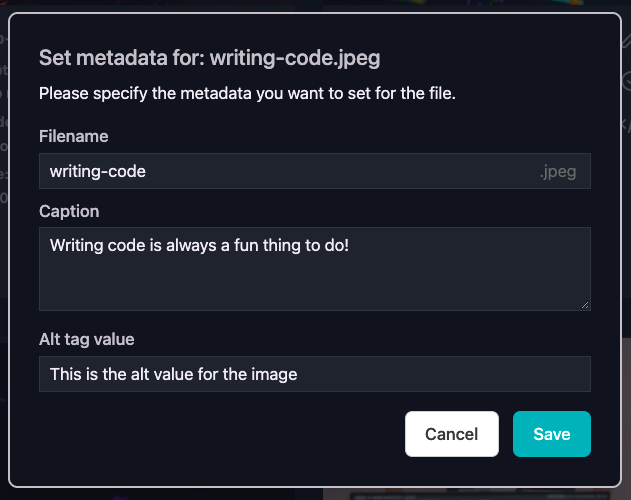Click the circled checkmark icon at right edge
This screenshot has height=500, width=631.
(627, 81)
